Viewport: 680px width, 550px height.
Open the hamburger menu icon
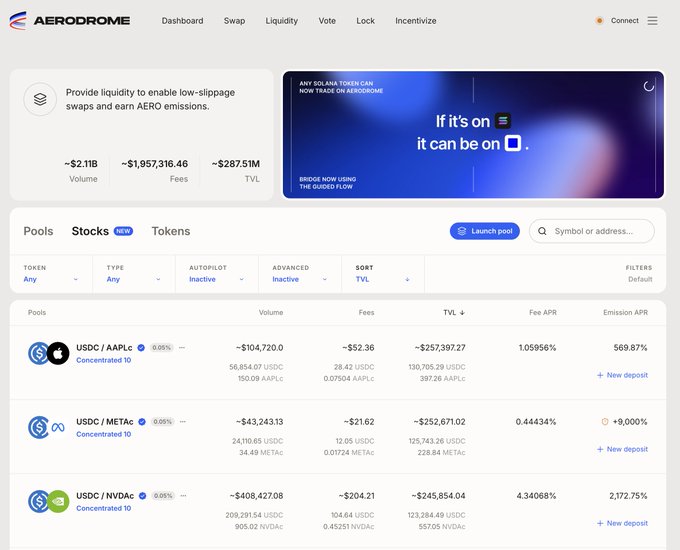click(652, 20)
